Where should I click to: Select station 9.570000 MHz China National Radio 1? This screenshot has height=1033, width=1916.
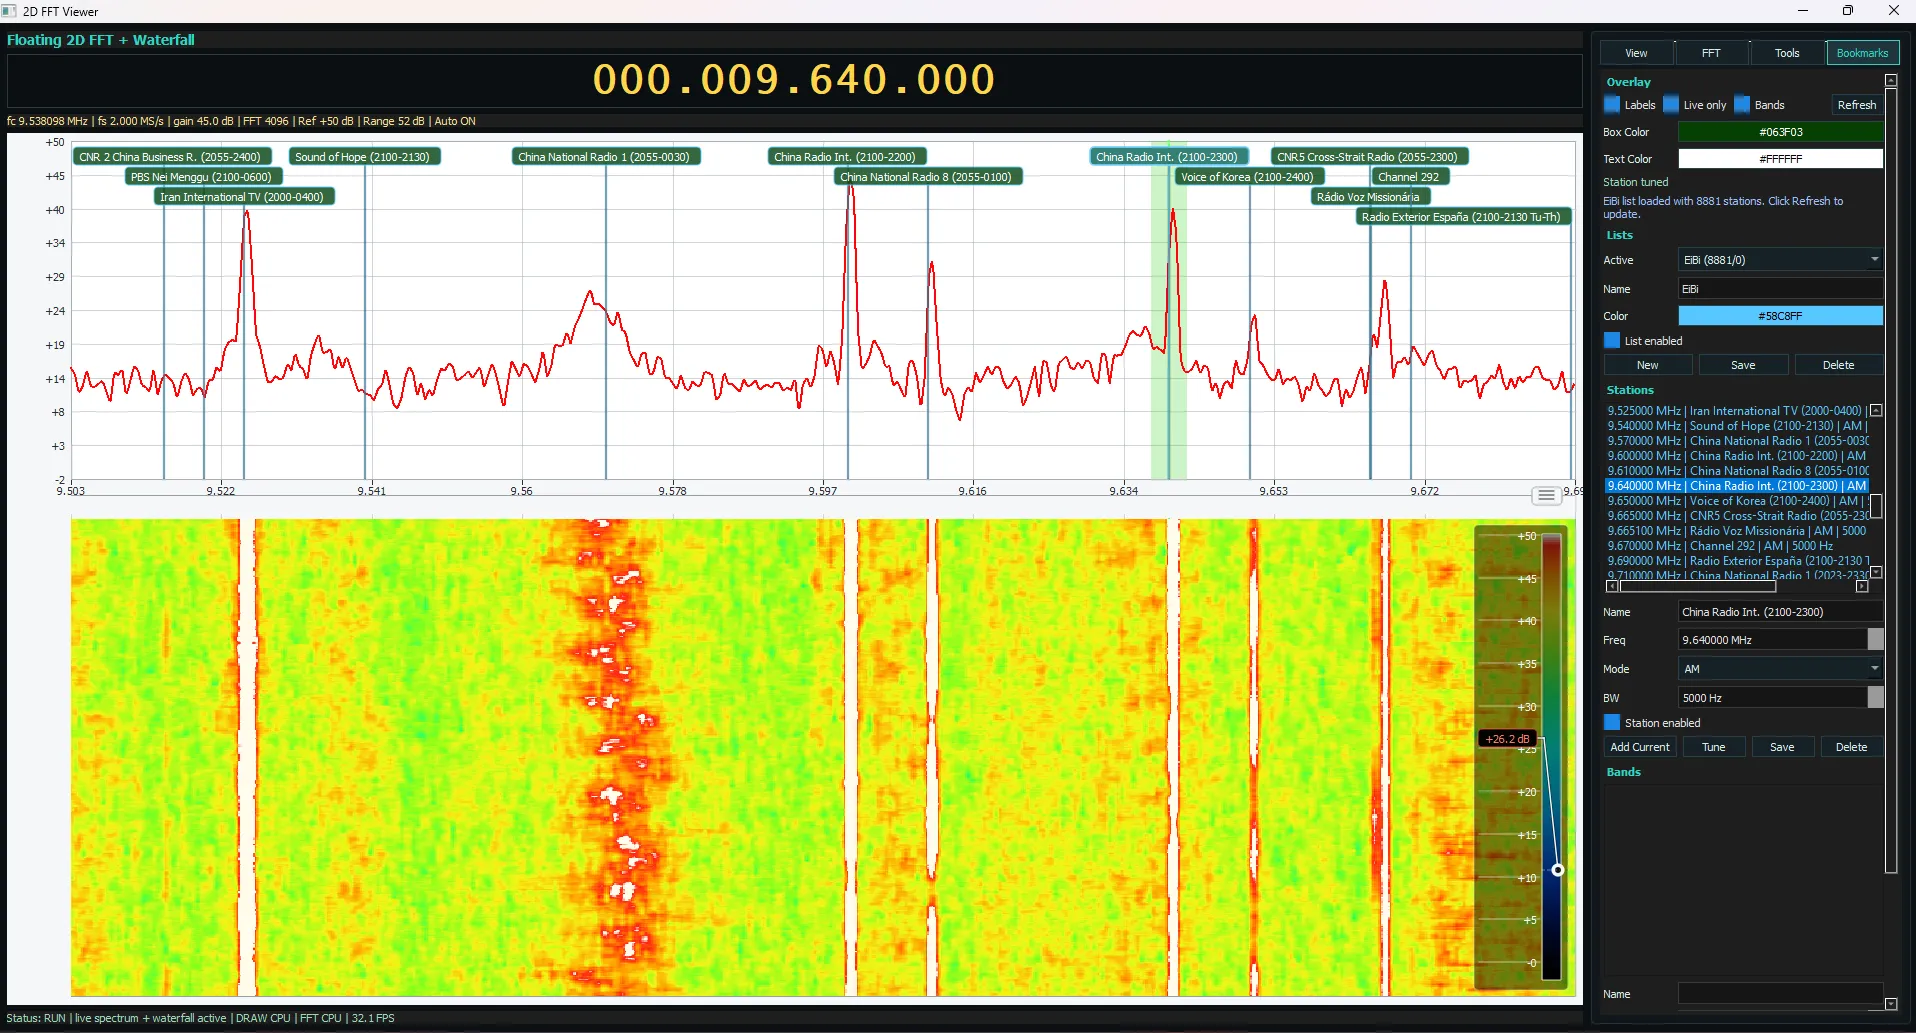pos(1736,440)
